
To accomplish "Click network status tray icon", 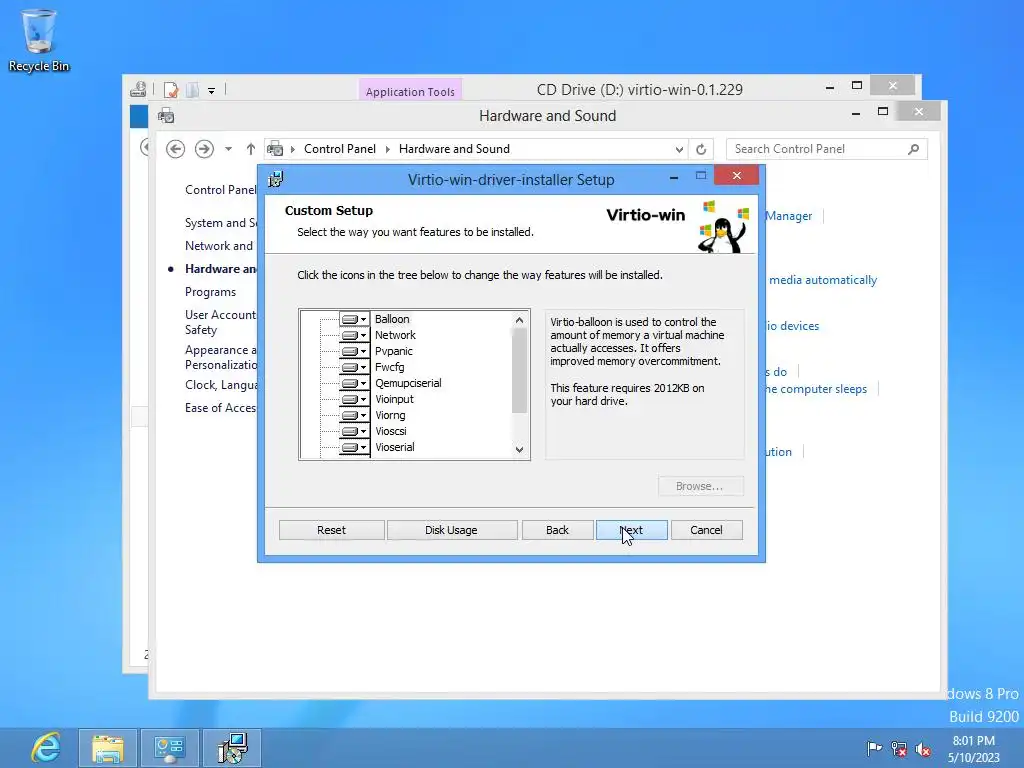I will (x=899, y=749).
